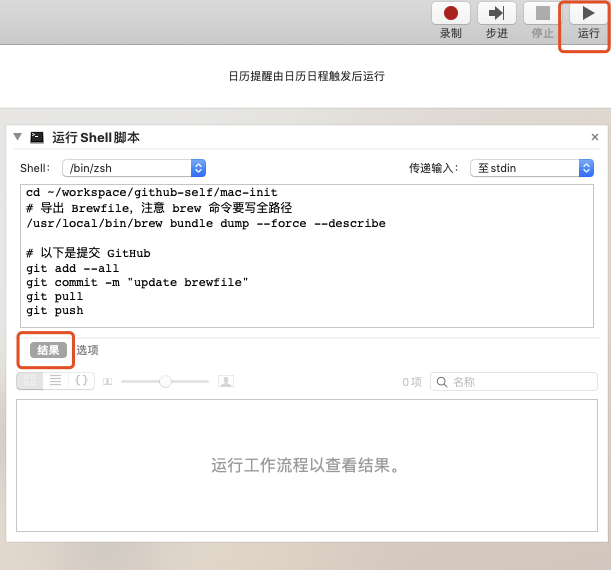Switch results to code braces view
Image resolution: width=611 pixels, height=570 pixels.
tap(81, 381)
